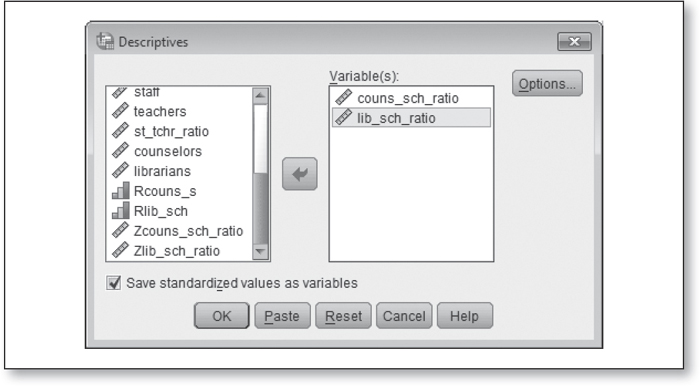Image resolution: width=700 pixels, height=386 pixels.
Task: Click the Descriptives title bar icon
Action: [105, 42]
